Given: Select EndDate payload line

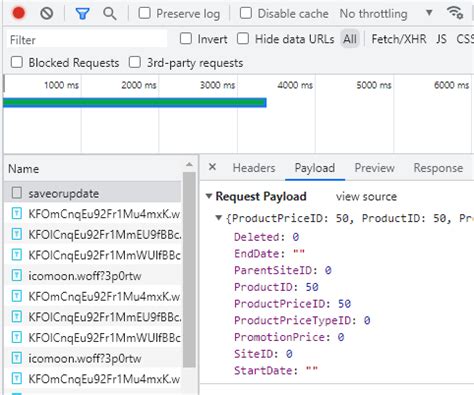Looking at the screenshot, I should [269, 254].
